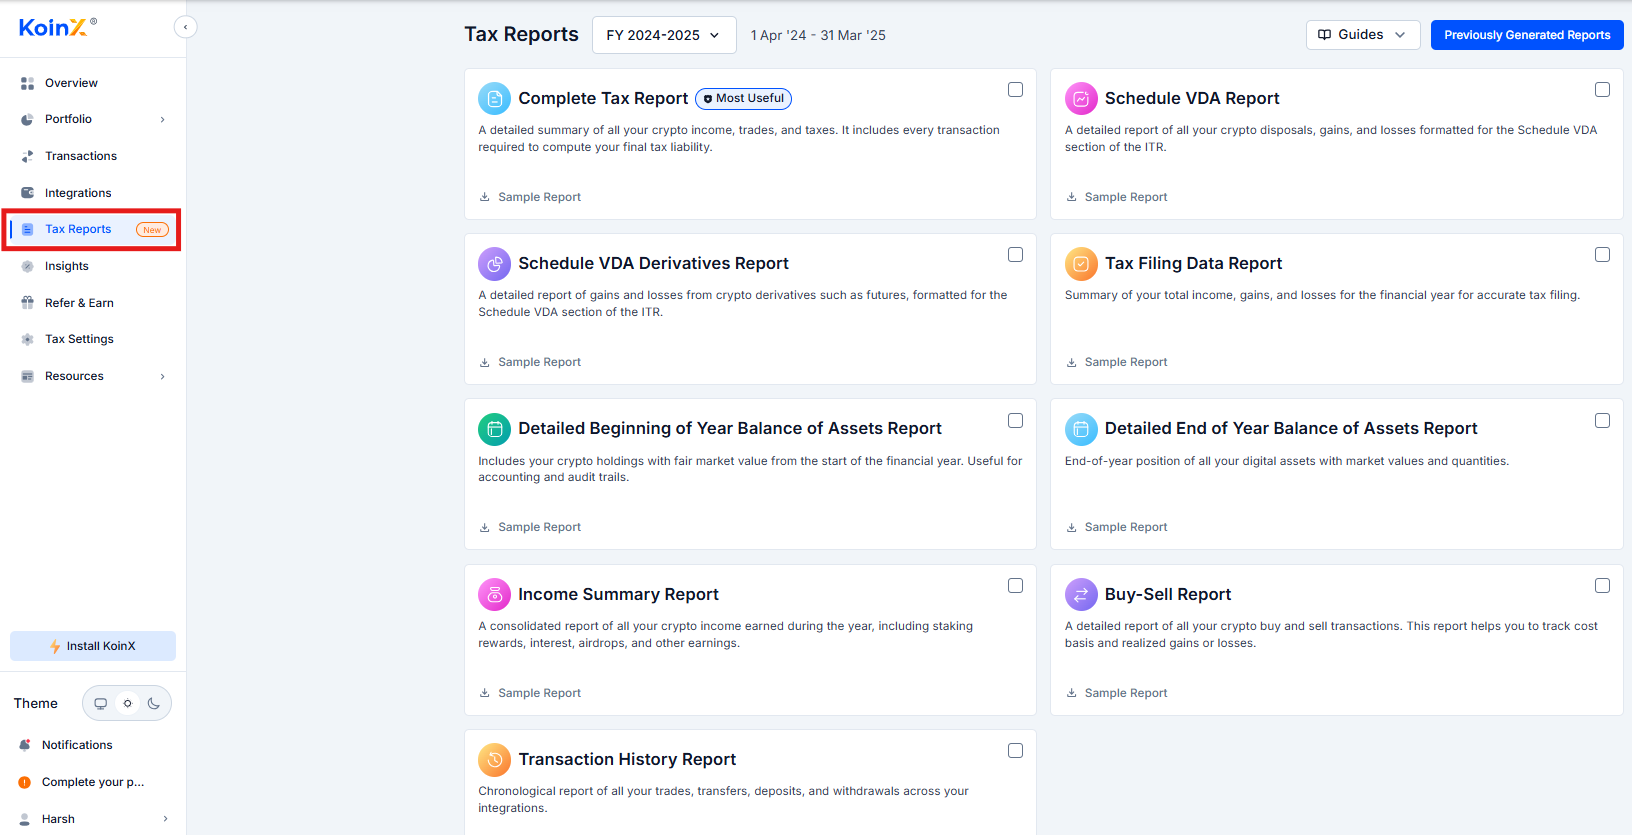Collapse the sidebar with the arrow button
Viewport: 1632px width, 835px height.
pyautogui.click(x=185, y=27)
